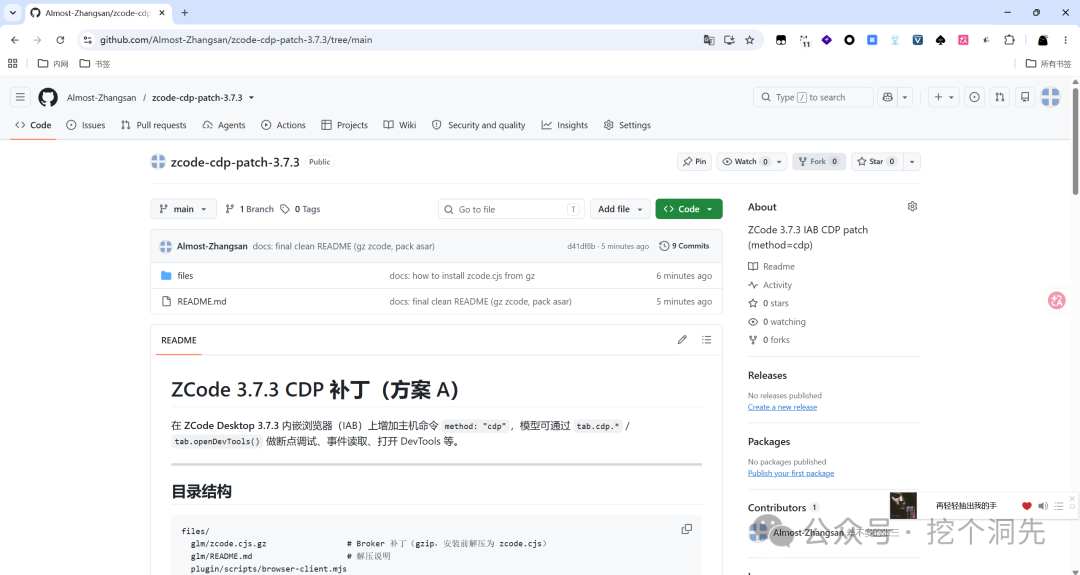This screenshot has height=575, width=1080.
Task: Edit README with pencil icon
Action: 682,339
